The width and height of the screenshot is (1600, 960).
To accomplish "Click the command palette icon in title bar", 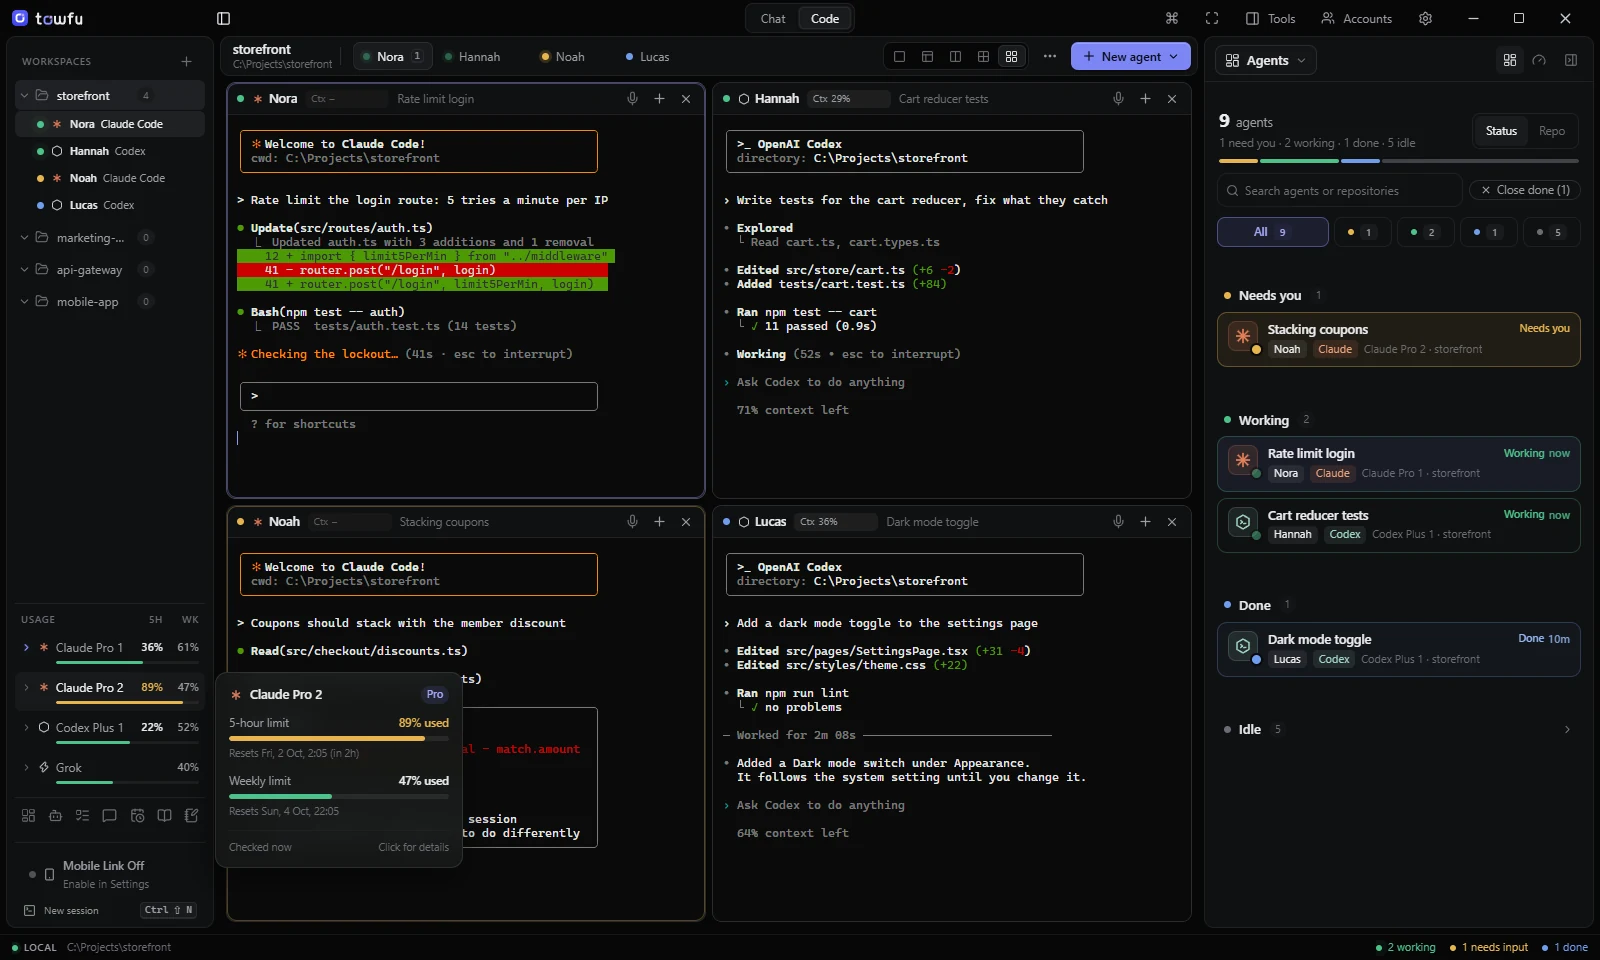I will coord(1172,18).
